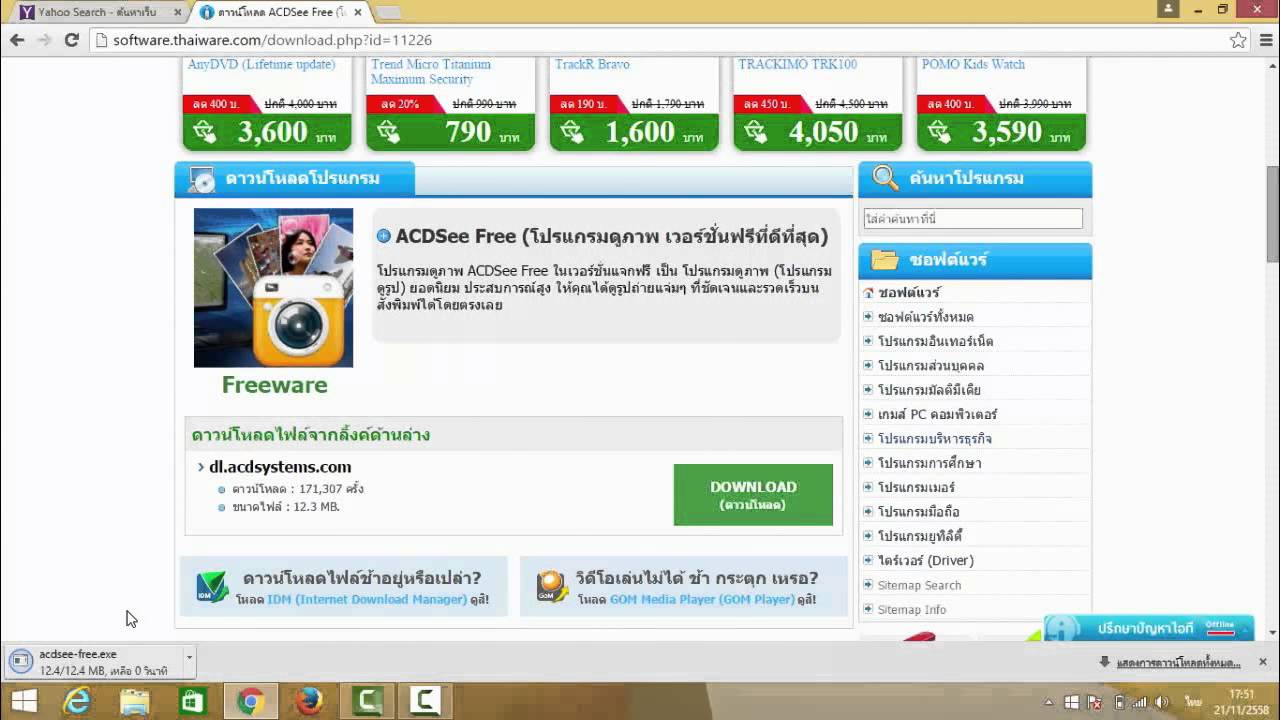The height and width of the screenshot is (720, 1280).
Task: Open File Explorer from the taskbar
Action: pos(135,701)
